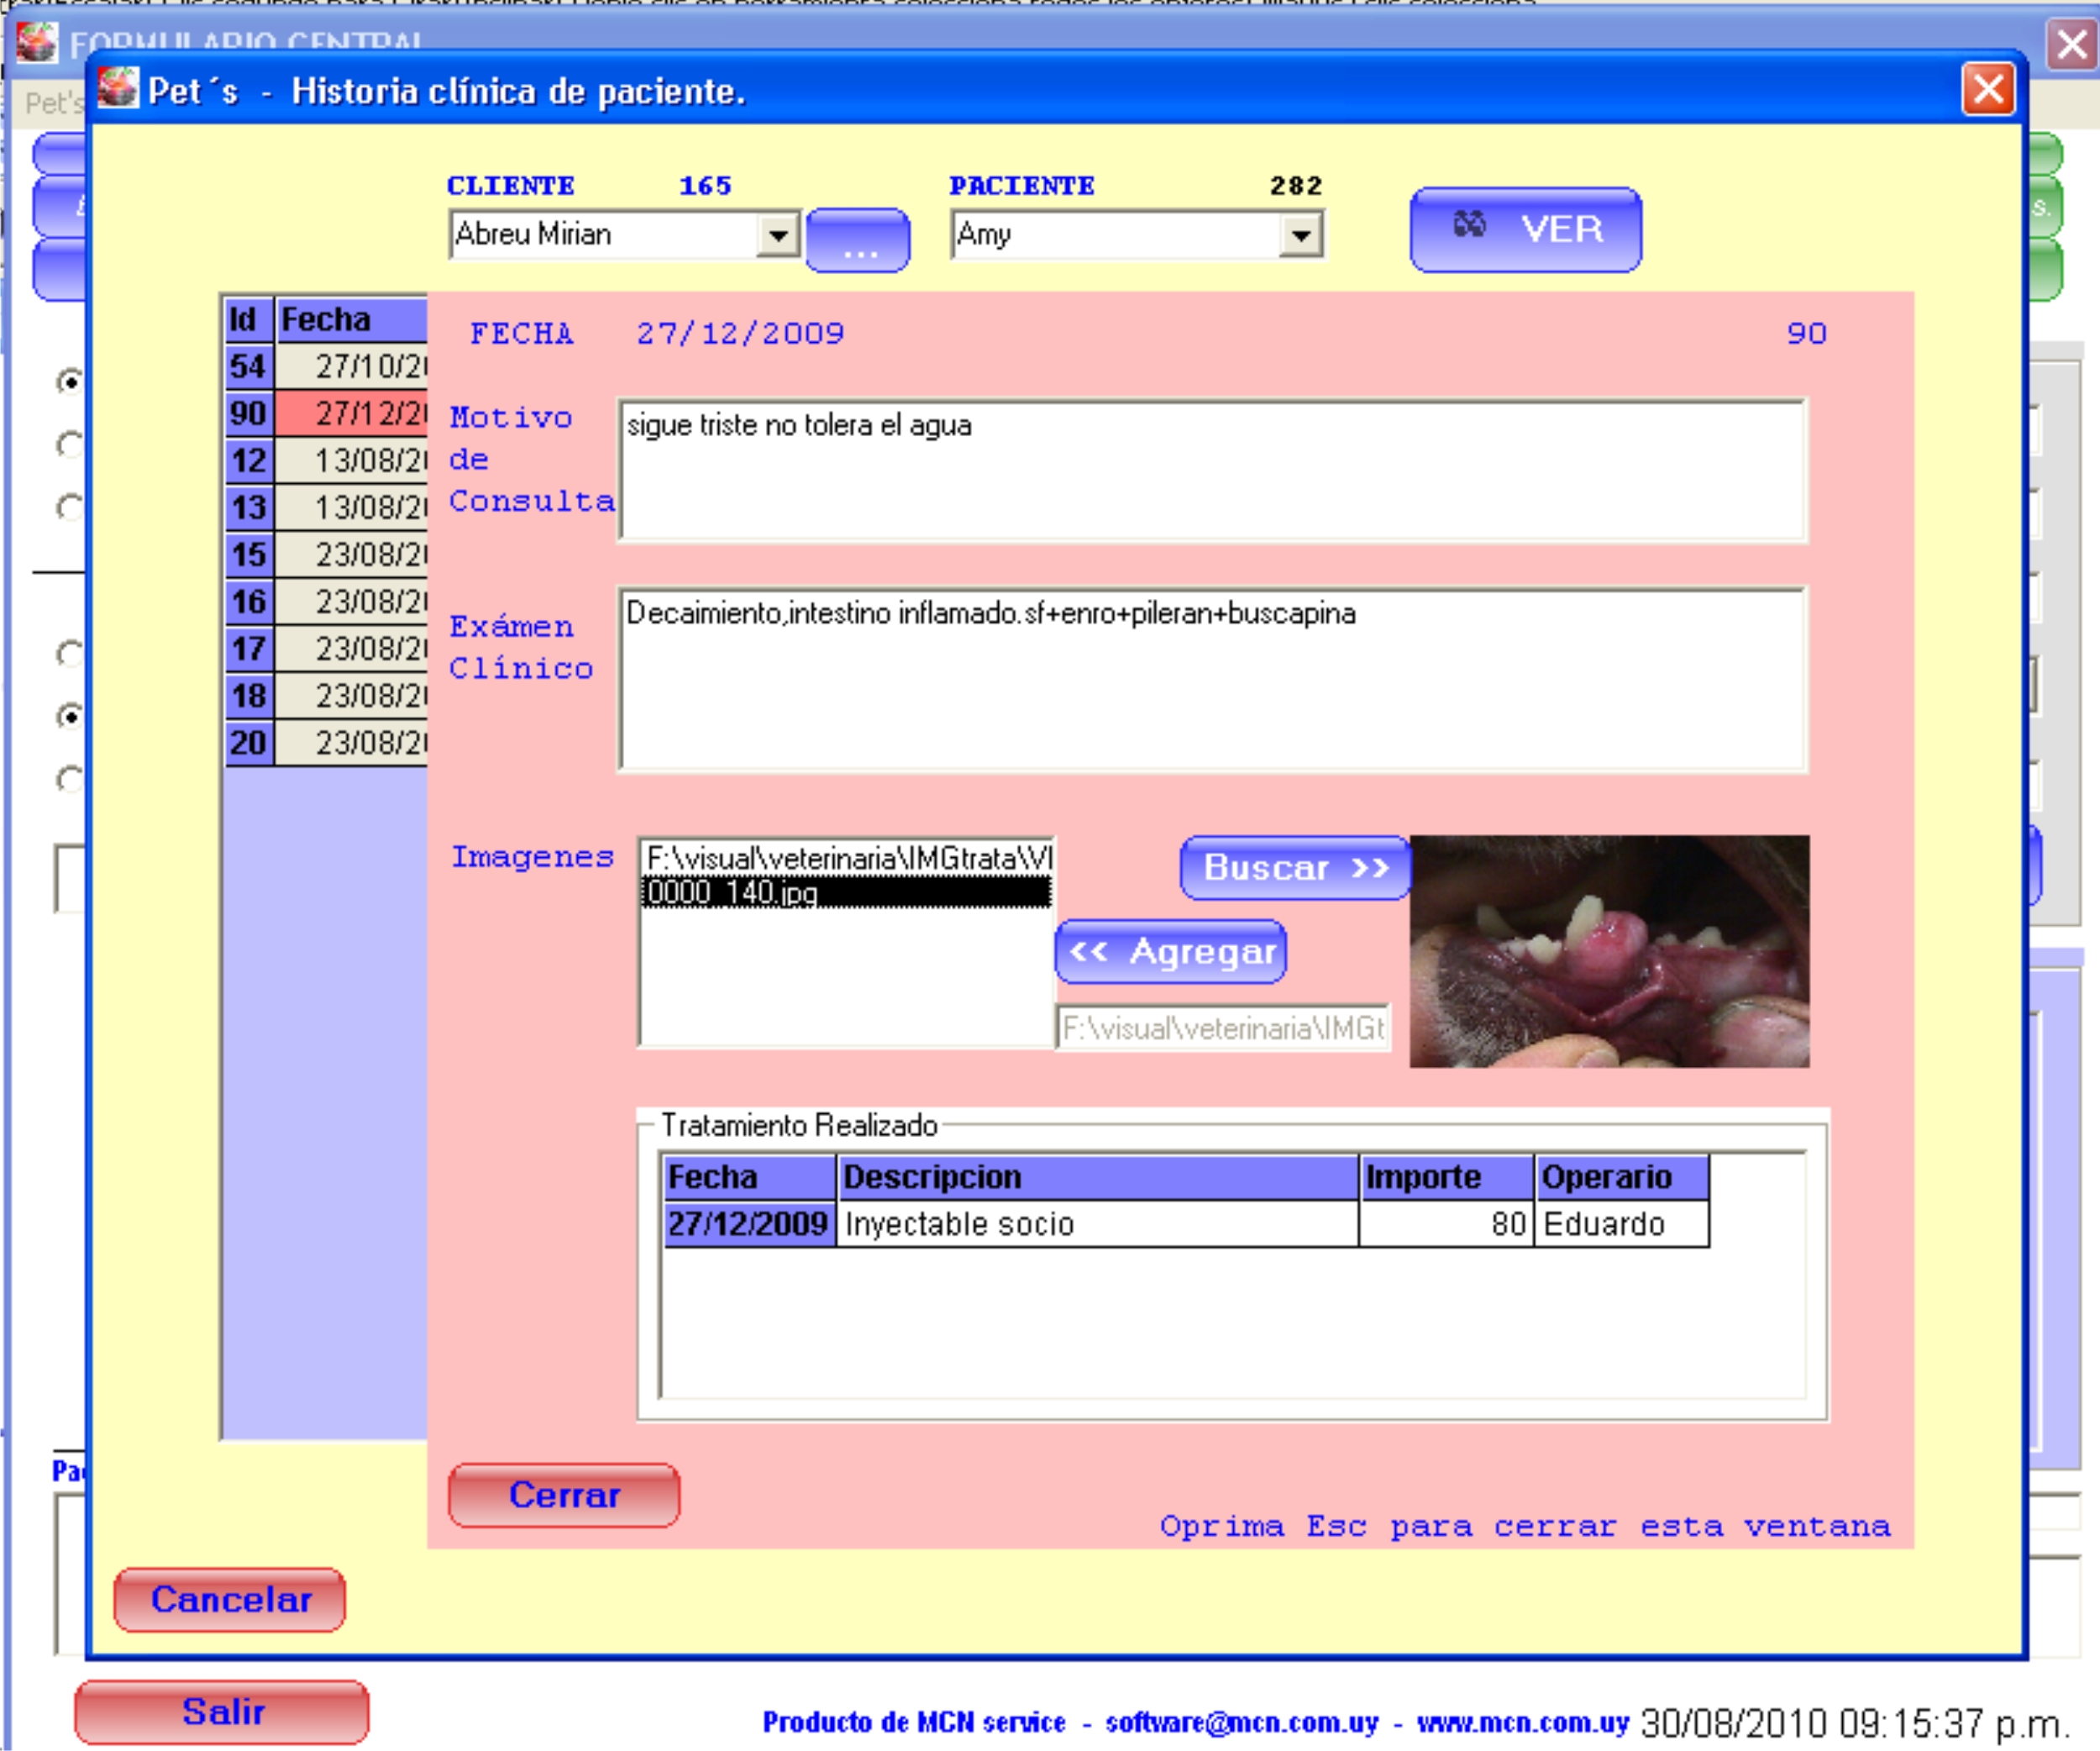
Task: Click the << Agregar image button
Action: [x=1170, y=951]
